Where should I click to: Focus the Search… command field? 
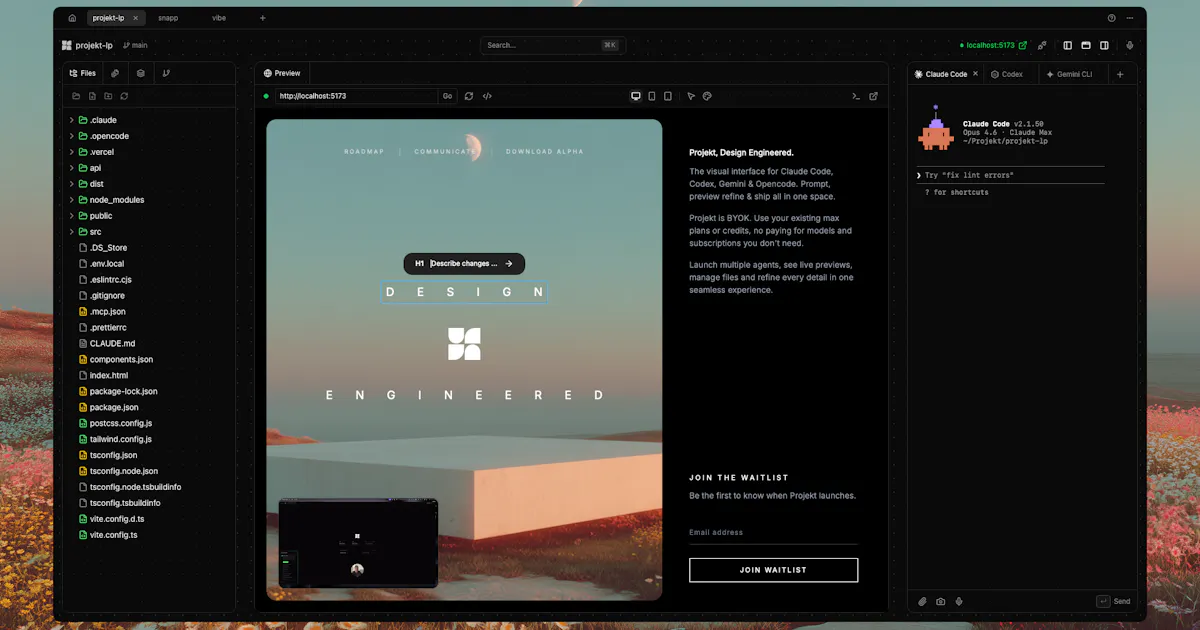coord(553,45)
